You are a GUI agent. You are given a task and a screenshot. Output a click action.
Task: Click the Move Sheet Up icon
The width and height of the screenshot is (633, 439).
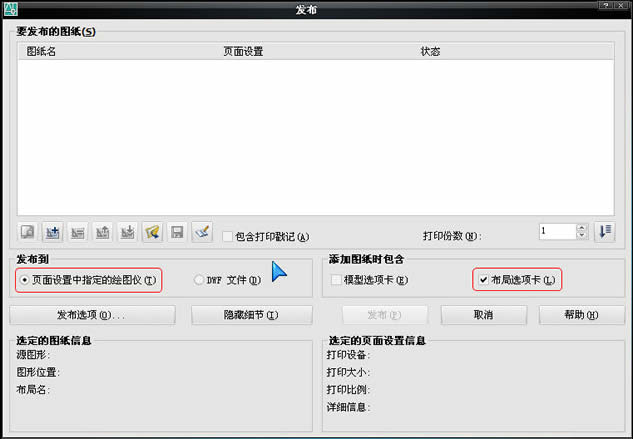pyautogui.click(x=103, y=232)
